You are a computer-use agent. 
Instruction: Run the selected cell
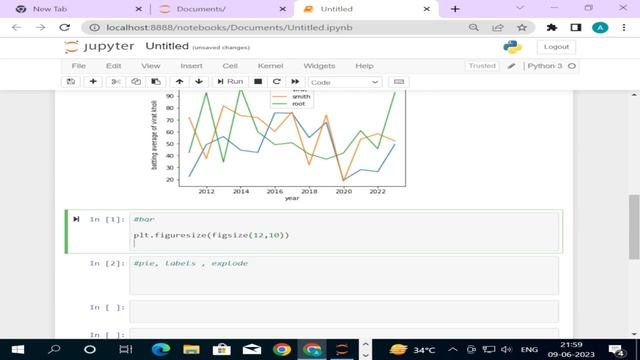click(230, 82)
